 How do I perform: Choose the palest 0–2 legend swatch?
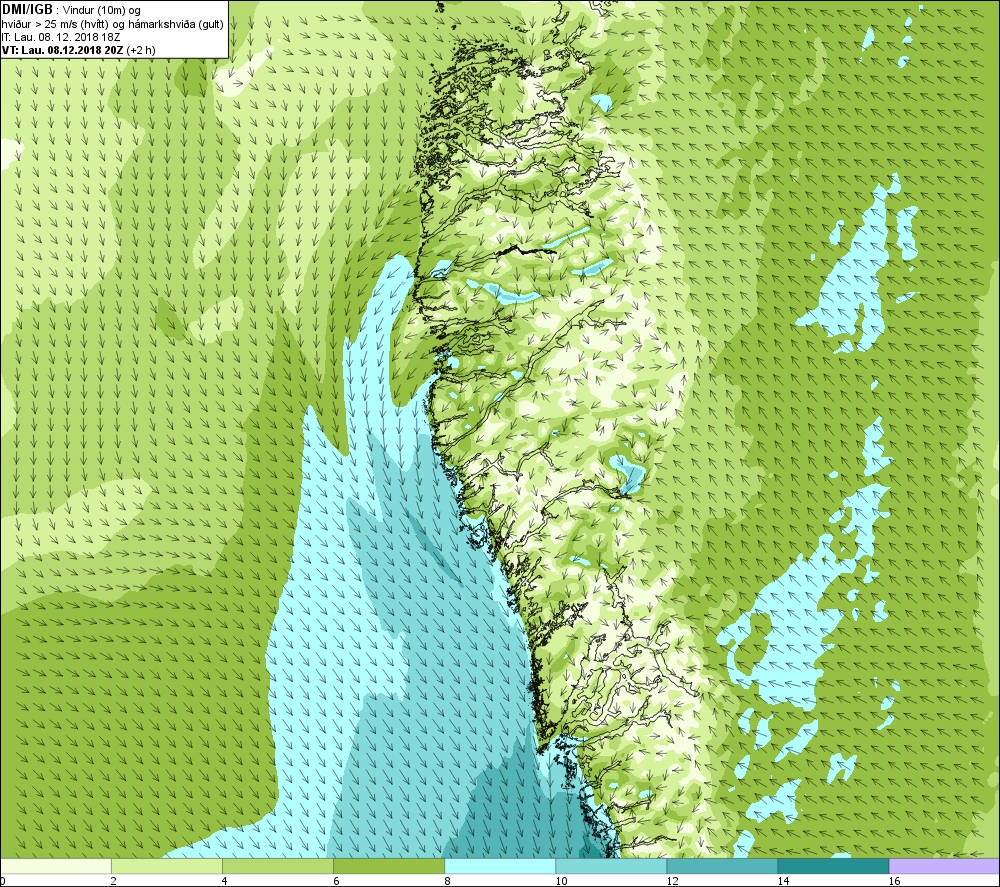pos(55,866)
